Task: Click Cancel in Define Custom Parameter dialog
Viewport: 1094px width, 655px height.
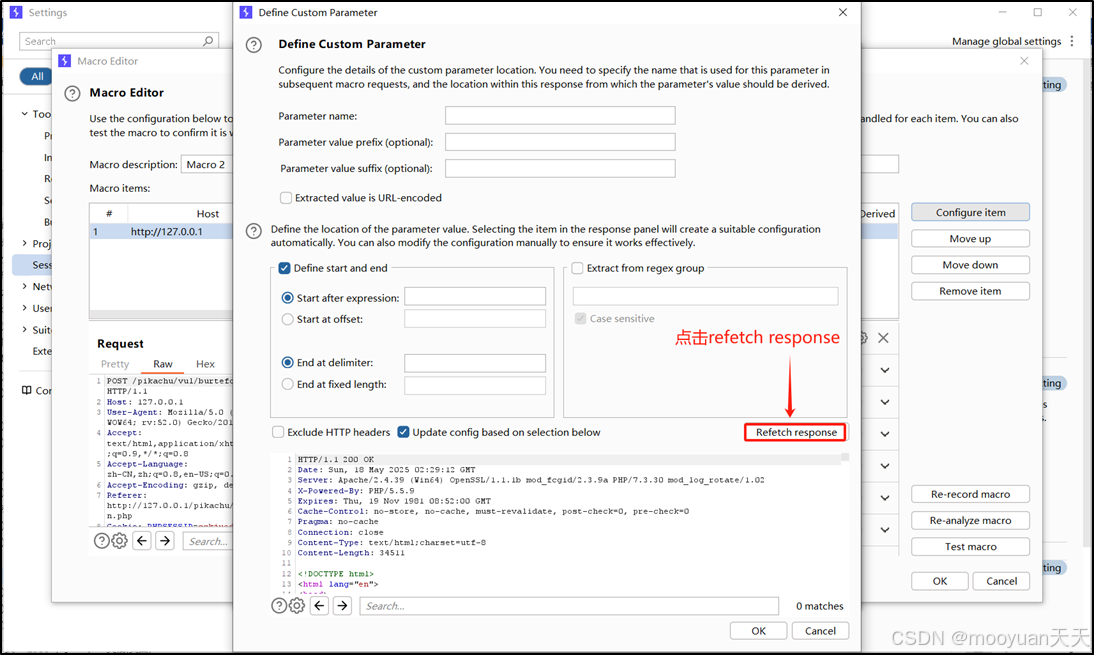Action: [820, 631]
